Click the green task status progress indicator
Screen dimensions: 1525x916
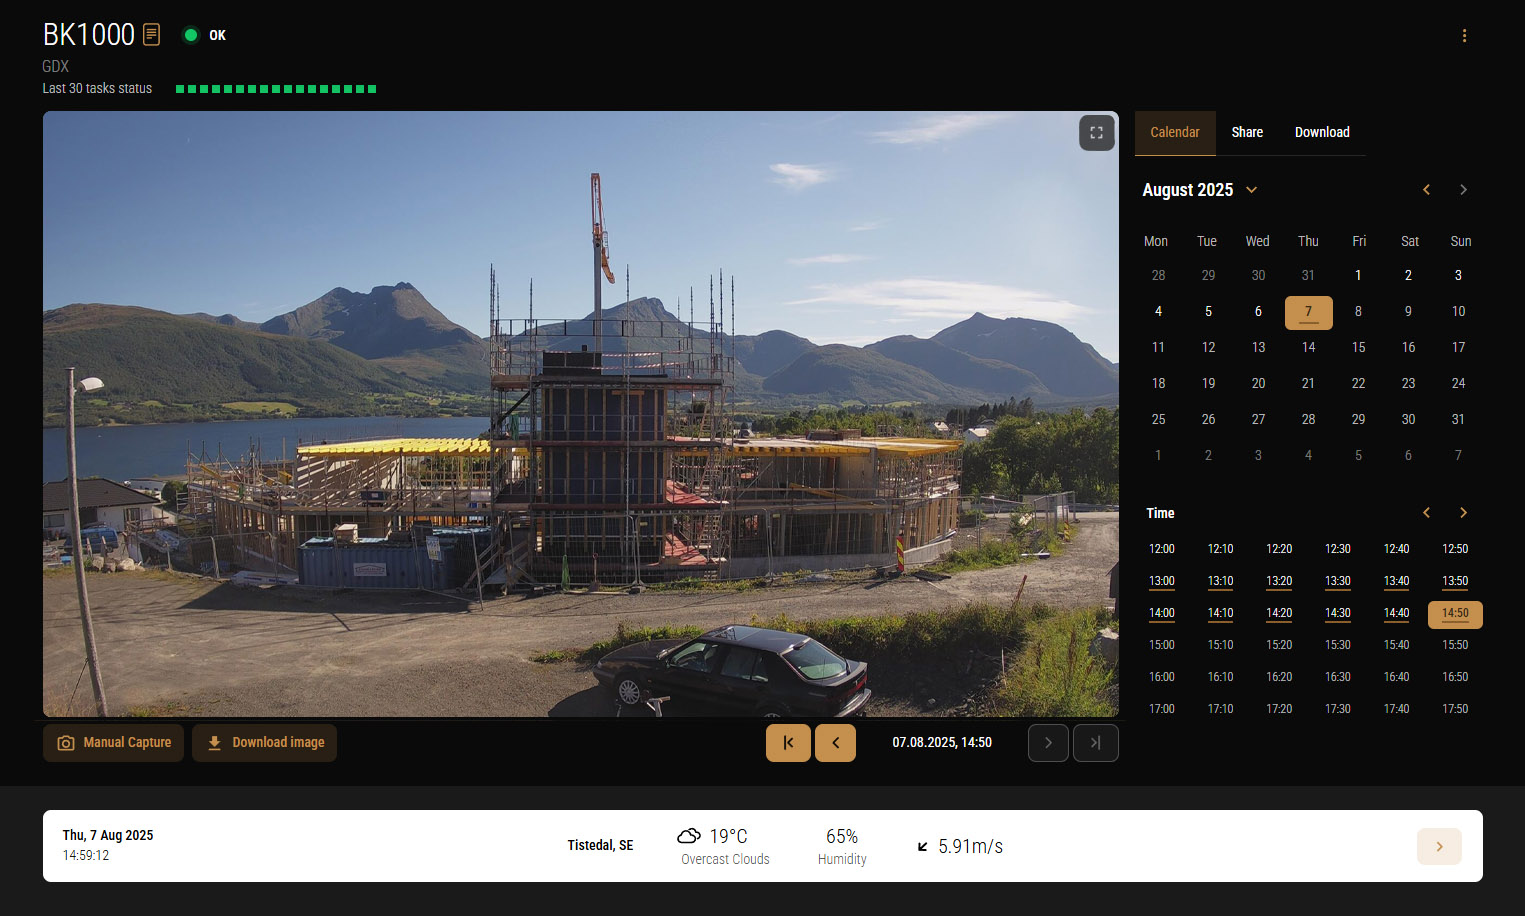276,88
